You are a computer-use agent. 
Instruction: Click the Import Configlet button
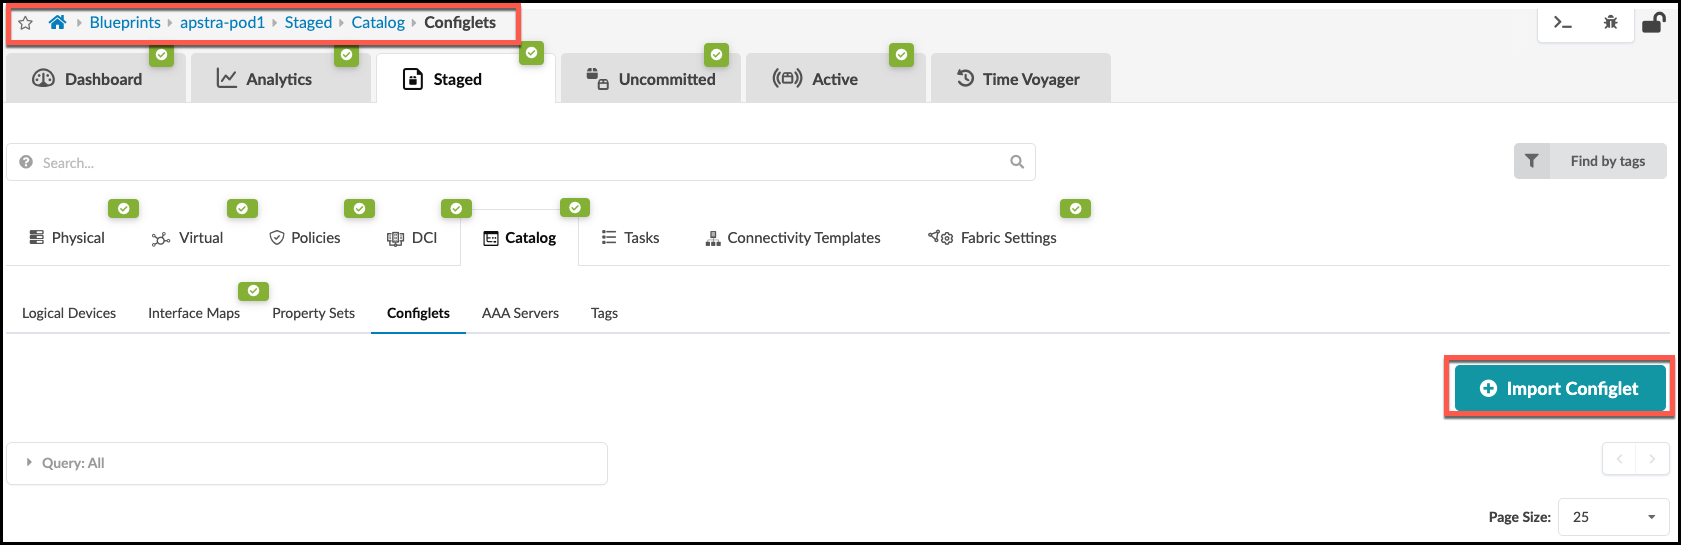click(x=1559, y=388)
